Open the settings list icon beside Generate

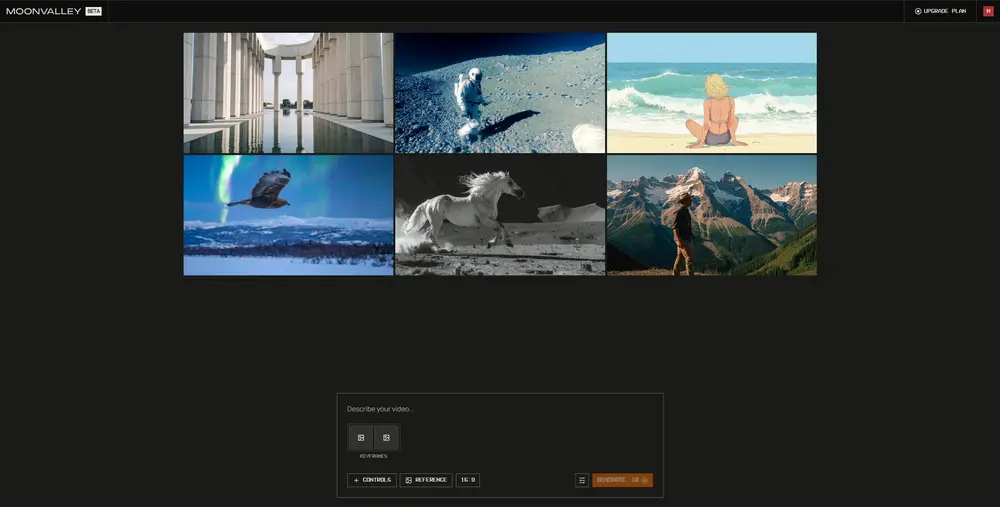582,480
